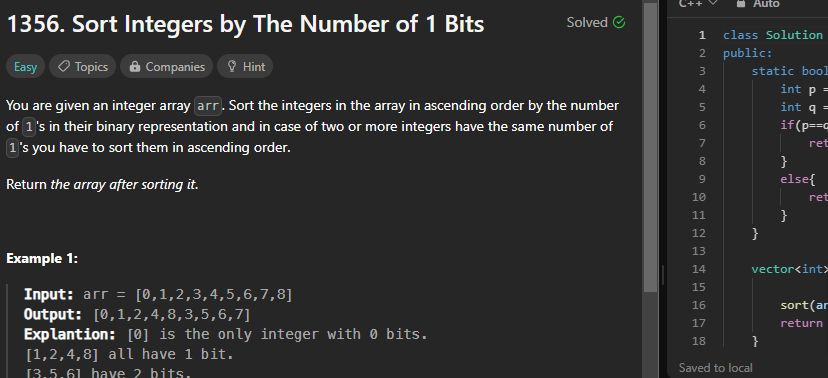This screenshot has width=828, height=378.
Task: Expand the Topics tag section
Action: pyautogui.click(x=82, y=67)
